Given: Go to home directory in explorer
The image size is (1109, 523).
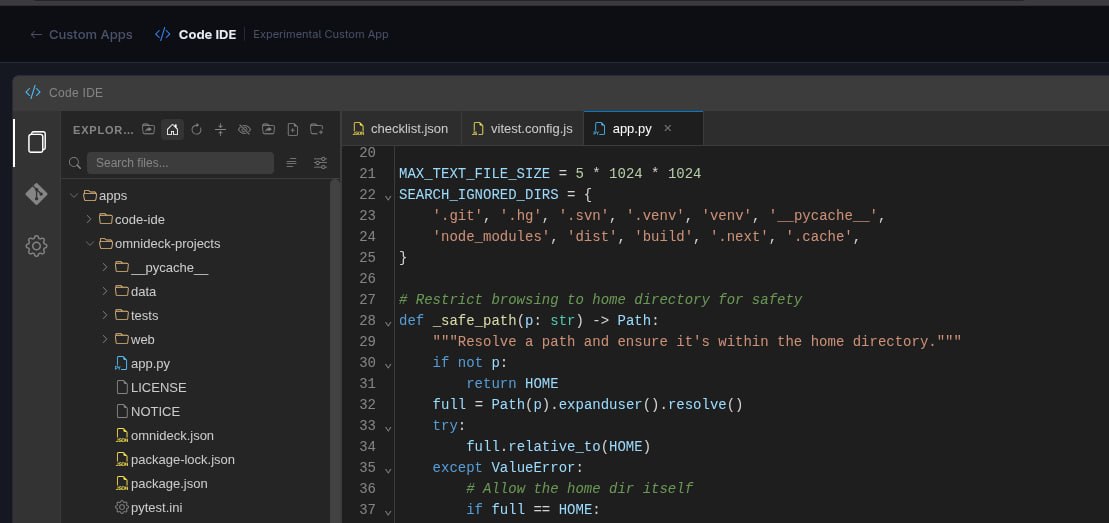Looking at the screenshot, I should pyautogui.click(x=173, y=130).
